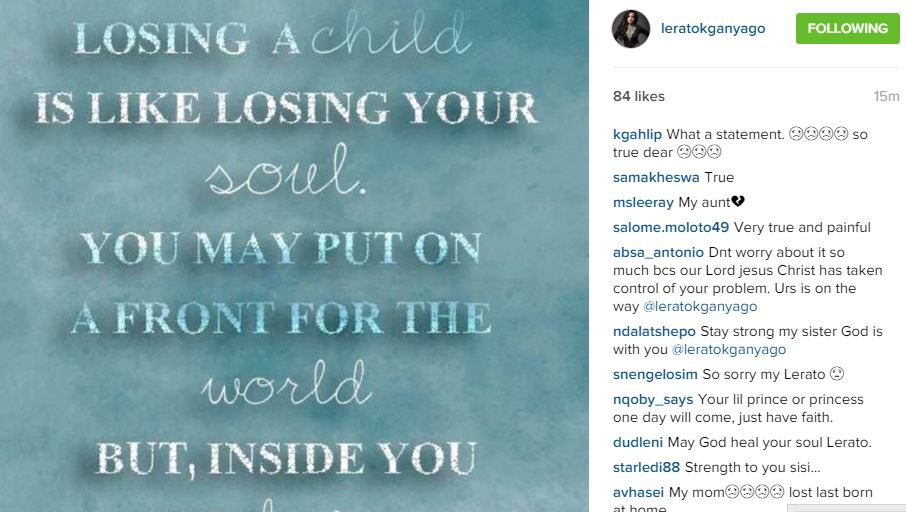The height and width of the screenshot is (512, 906).
Task: Click starledi88's username
Action: pyautogui.click(x=647, y=467)
